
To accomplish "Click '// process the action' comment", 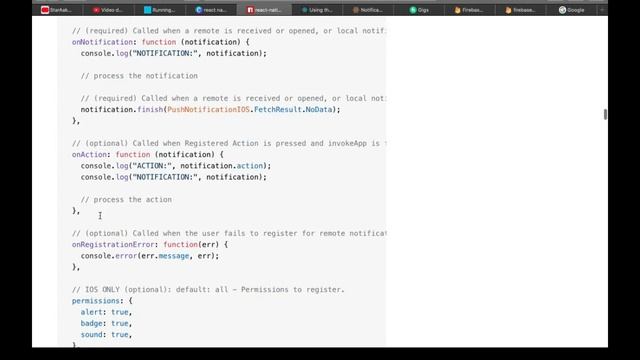I will [x=126, y=200].
